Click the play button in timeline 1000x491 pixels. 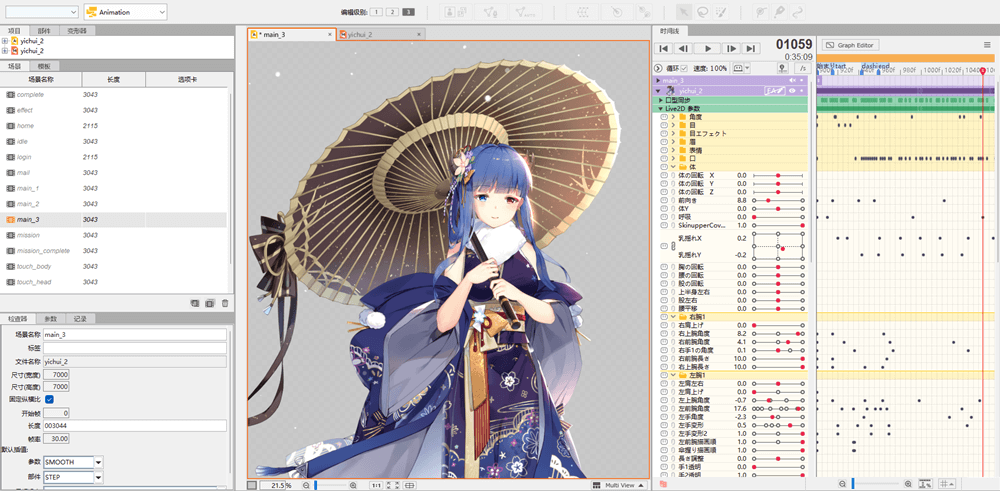[x=708, y=48]
